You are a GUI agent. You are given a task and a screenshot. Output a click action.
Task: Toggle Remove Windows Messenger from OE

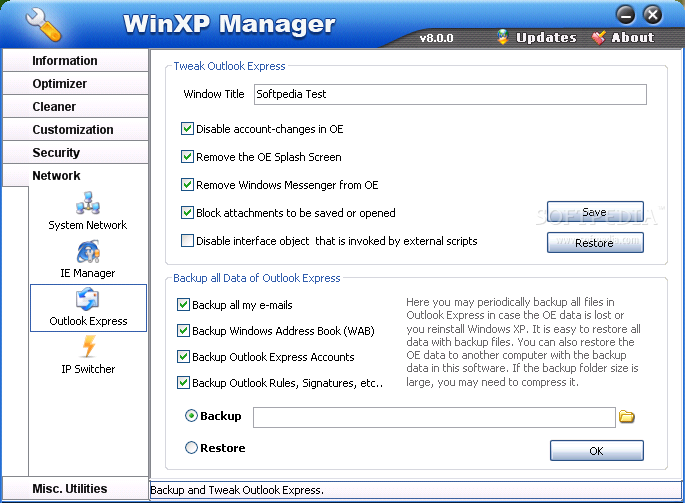click(187, 185)
